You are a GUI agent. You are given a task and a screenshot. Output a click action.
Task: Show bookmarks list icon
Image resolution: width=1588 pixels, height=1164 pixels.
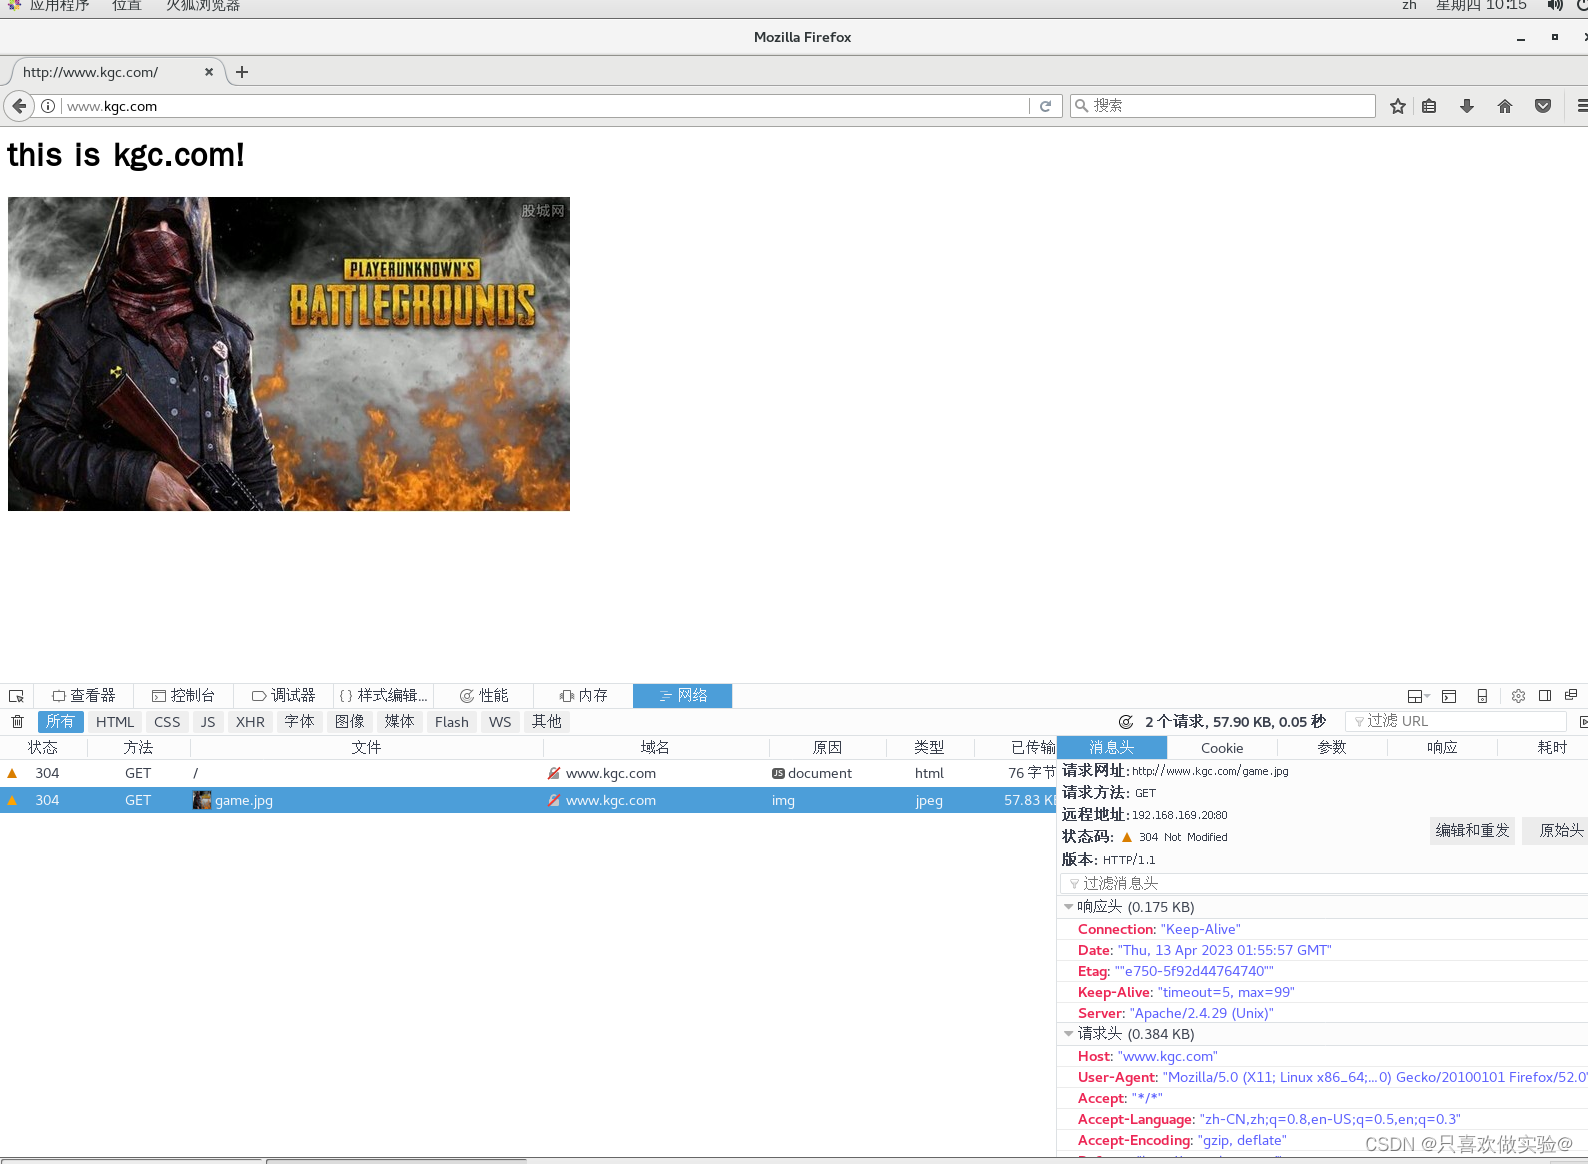click(1430, 106)
